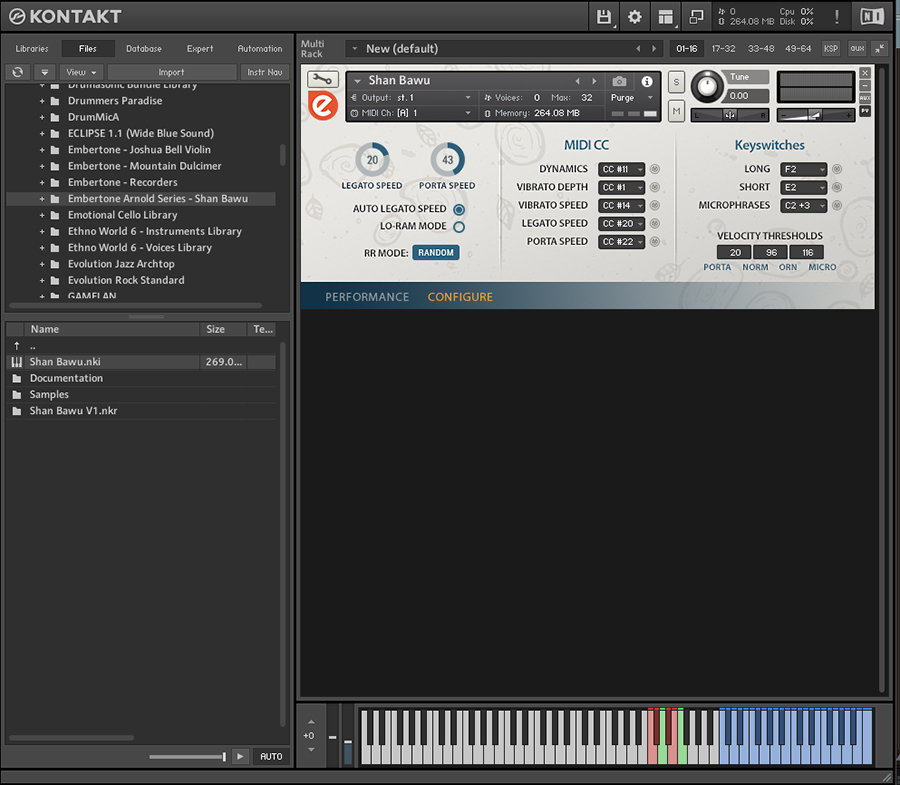900x785 pixels.
Task: Show rack page 33-48
Action: click(x=761, y=49)
